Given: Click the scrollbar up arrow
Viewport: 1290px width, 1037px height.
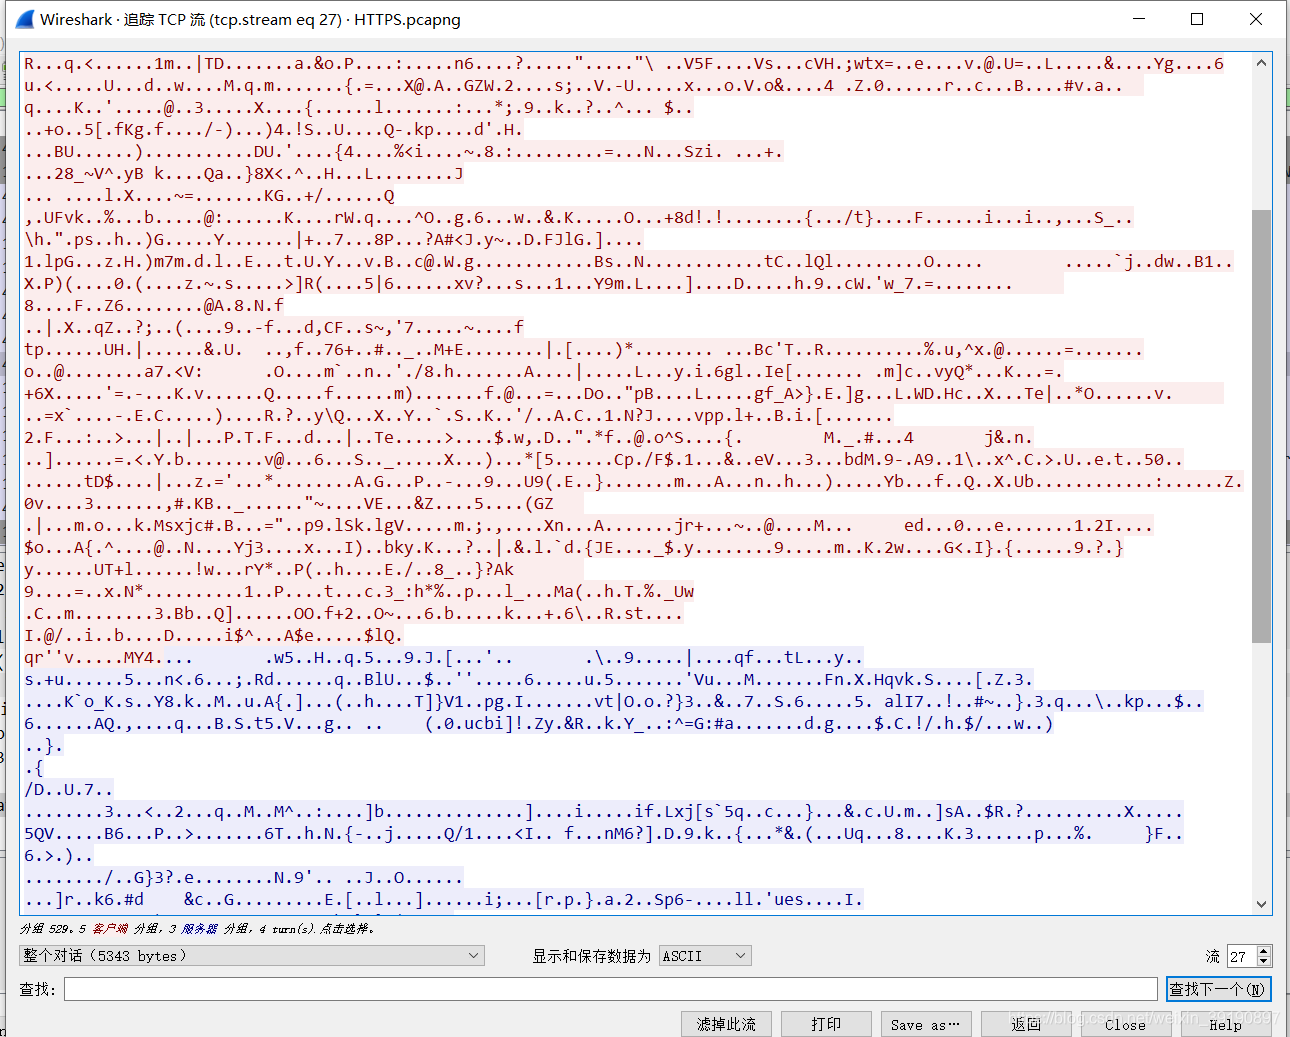Looking at the screenshot, I should click(x=1262, y=63).
